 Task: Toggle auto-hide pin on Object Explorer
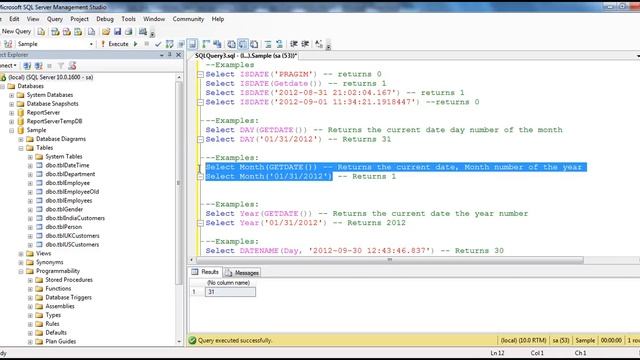pyautogui.click(x=170, y=55)
